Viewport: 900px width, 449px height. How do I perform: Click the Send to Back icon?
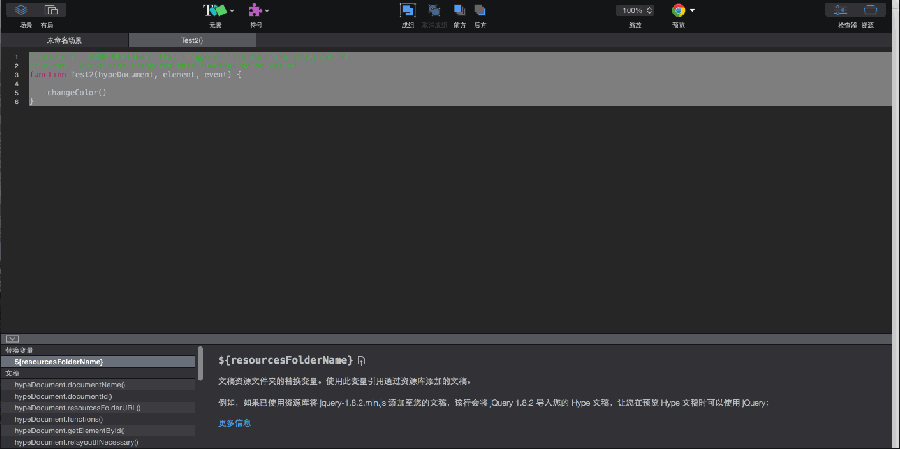click(481, 10)
